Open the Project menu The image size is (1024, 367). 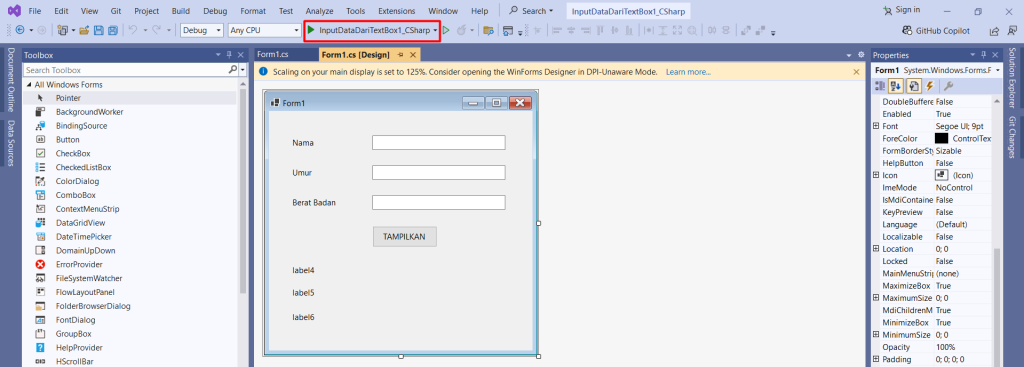(x=146, y=11)
